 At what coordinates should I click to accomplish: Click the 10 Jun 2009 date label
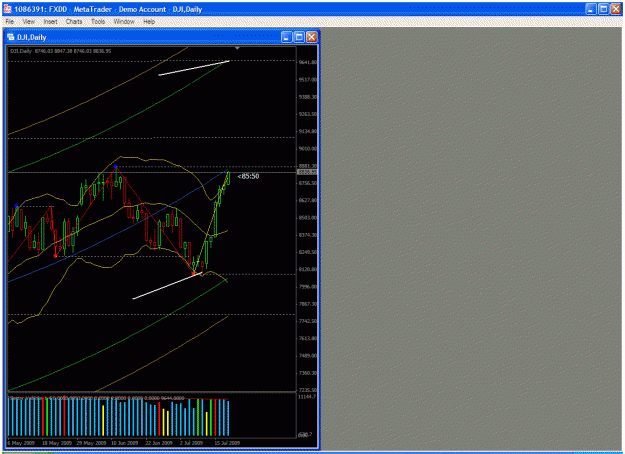124,443
